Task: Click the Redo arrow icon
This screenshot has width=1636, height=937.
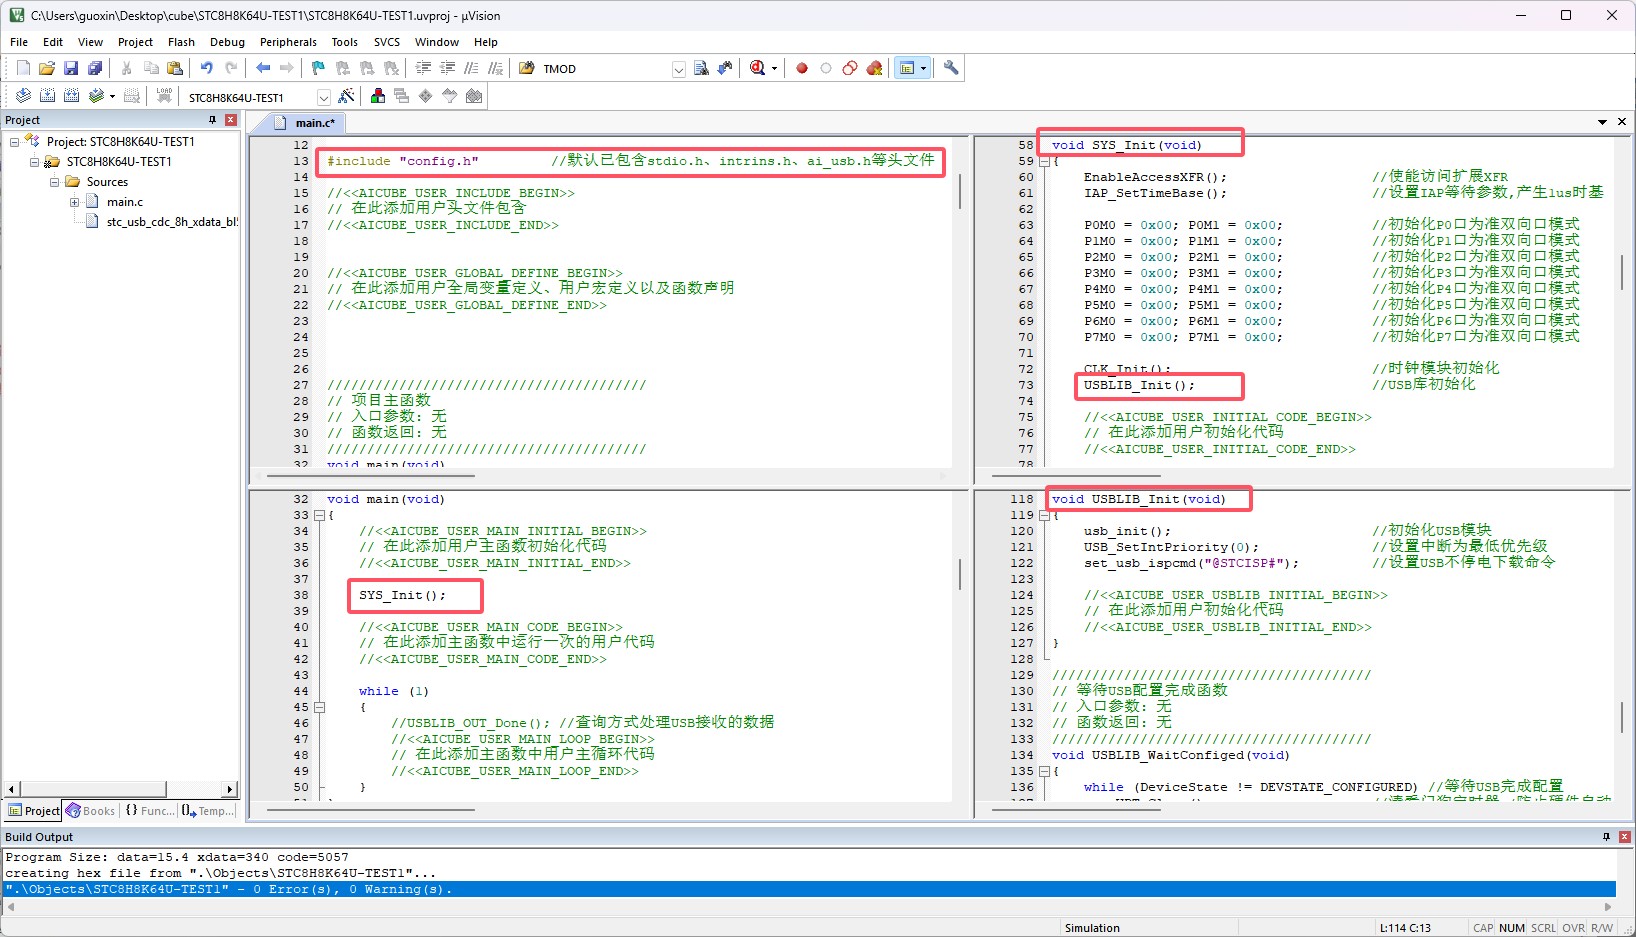Action: 231,68
